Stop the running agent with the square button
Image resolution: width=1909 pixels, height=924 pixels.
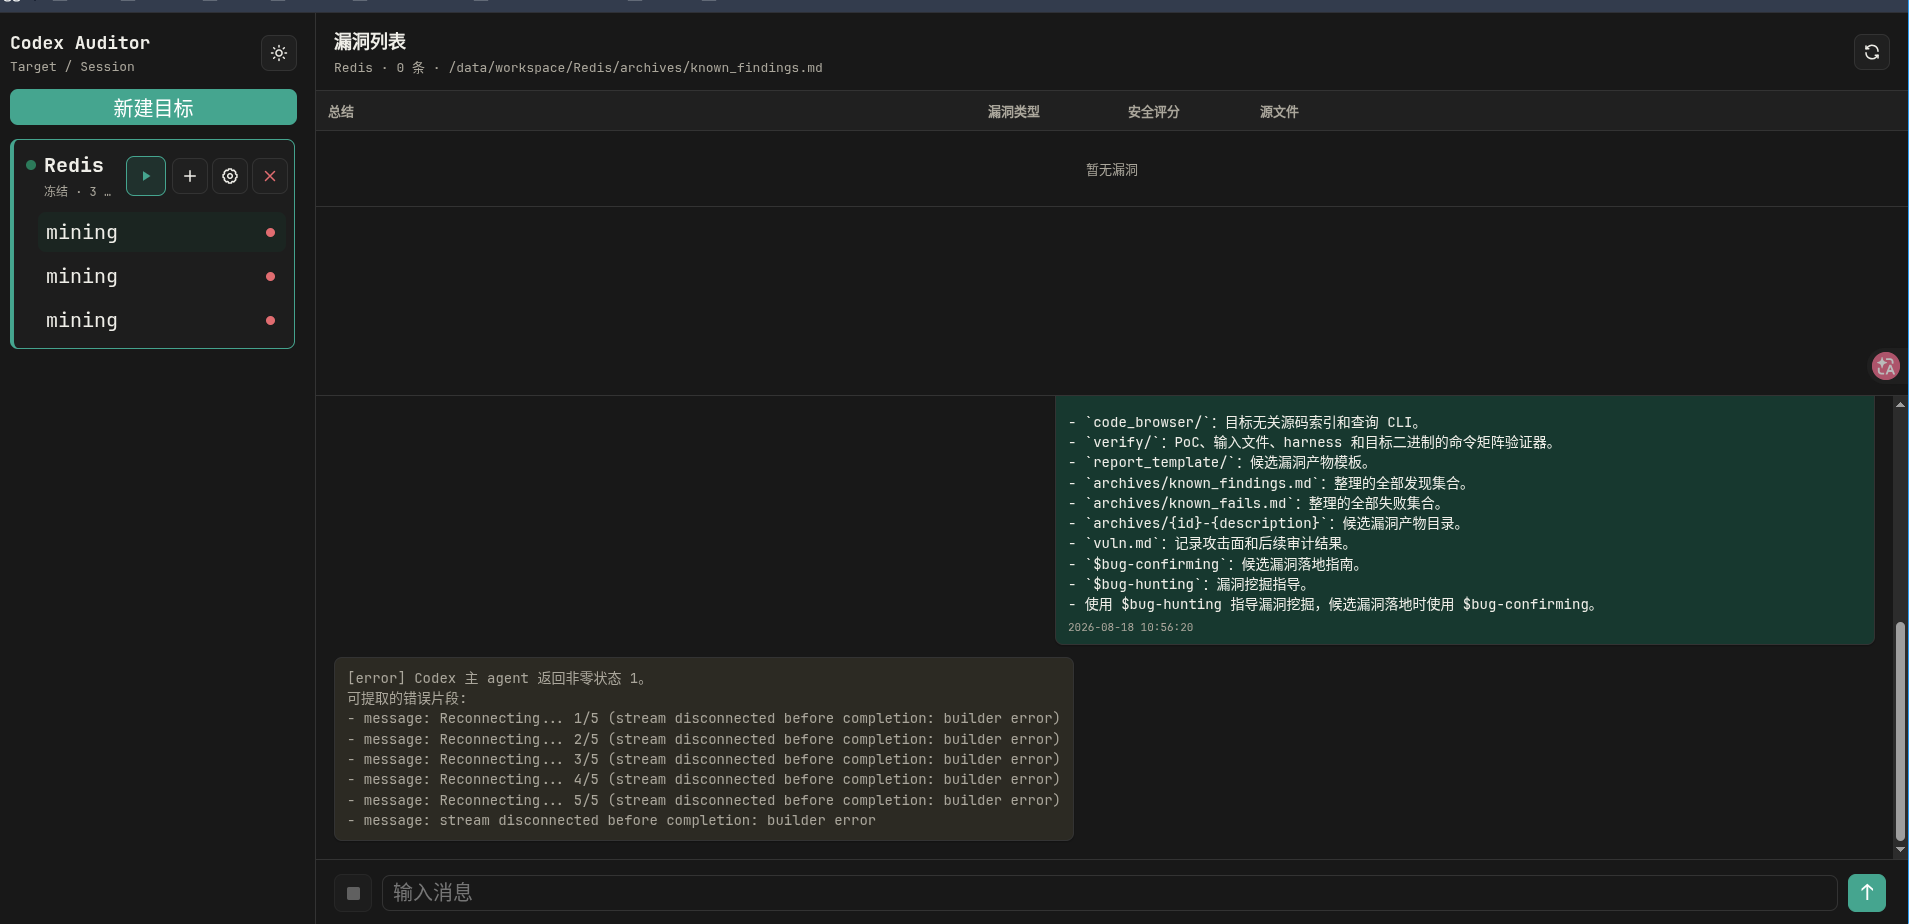click(x=353, y=893)
